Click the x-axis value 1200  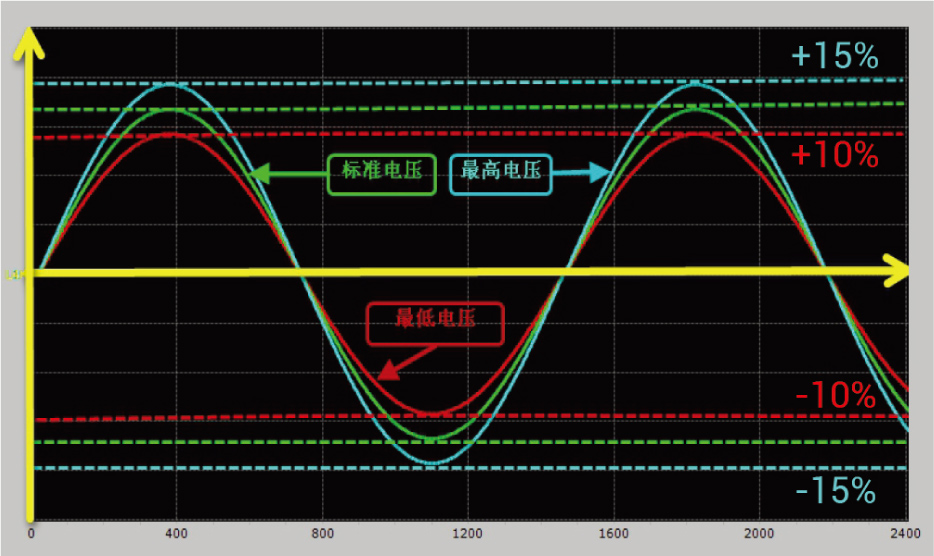click(468, 533)
